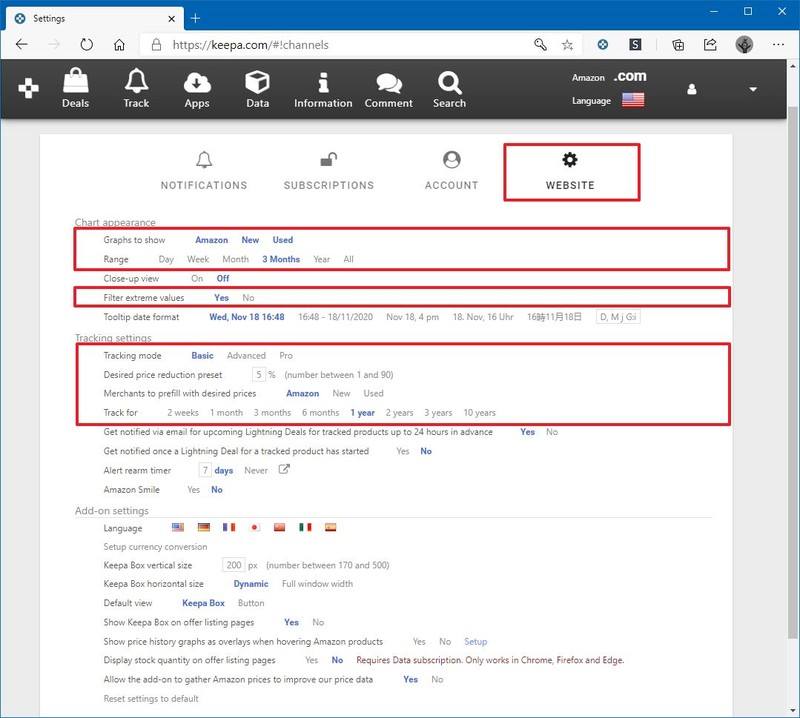Click the password key icon in address bar
The image size is (800, 718).
click(540, 44)
